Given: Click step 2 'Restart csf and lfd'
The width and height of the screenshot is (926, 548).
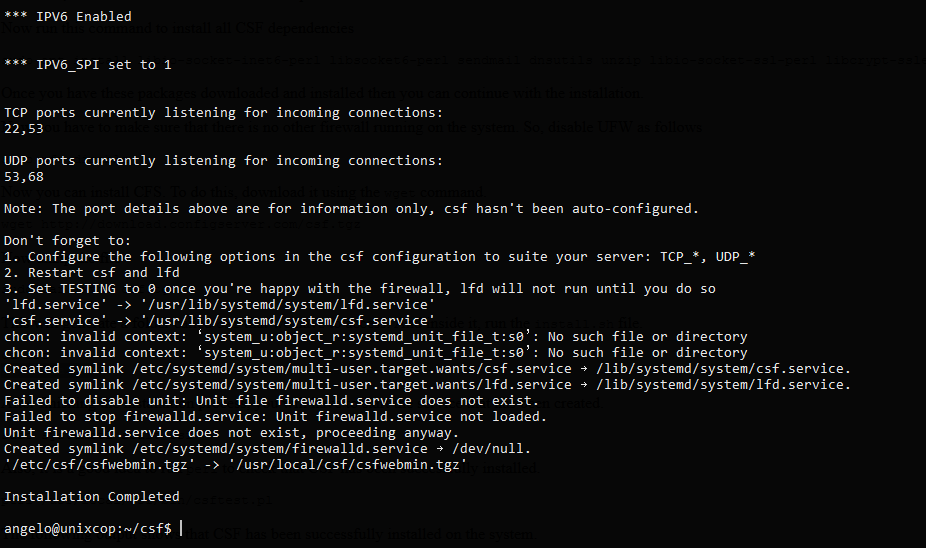Looking at the screenshot, I should tap(92, 273).
